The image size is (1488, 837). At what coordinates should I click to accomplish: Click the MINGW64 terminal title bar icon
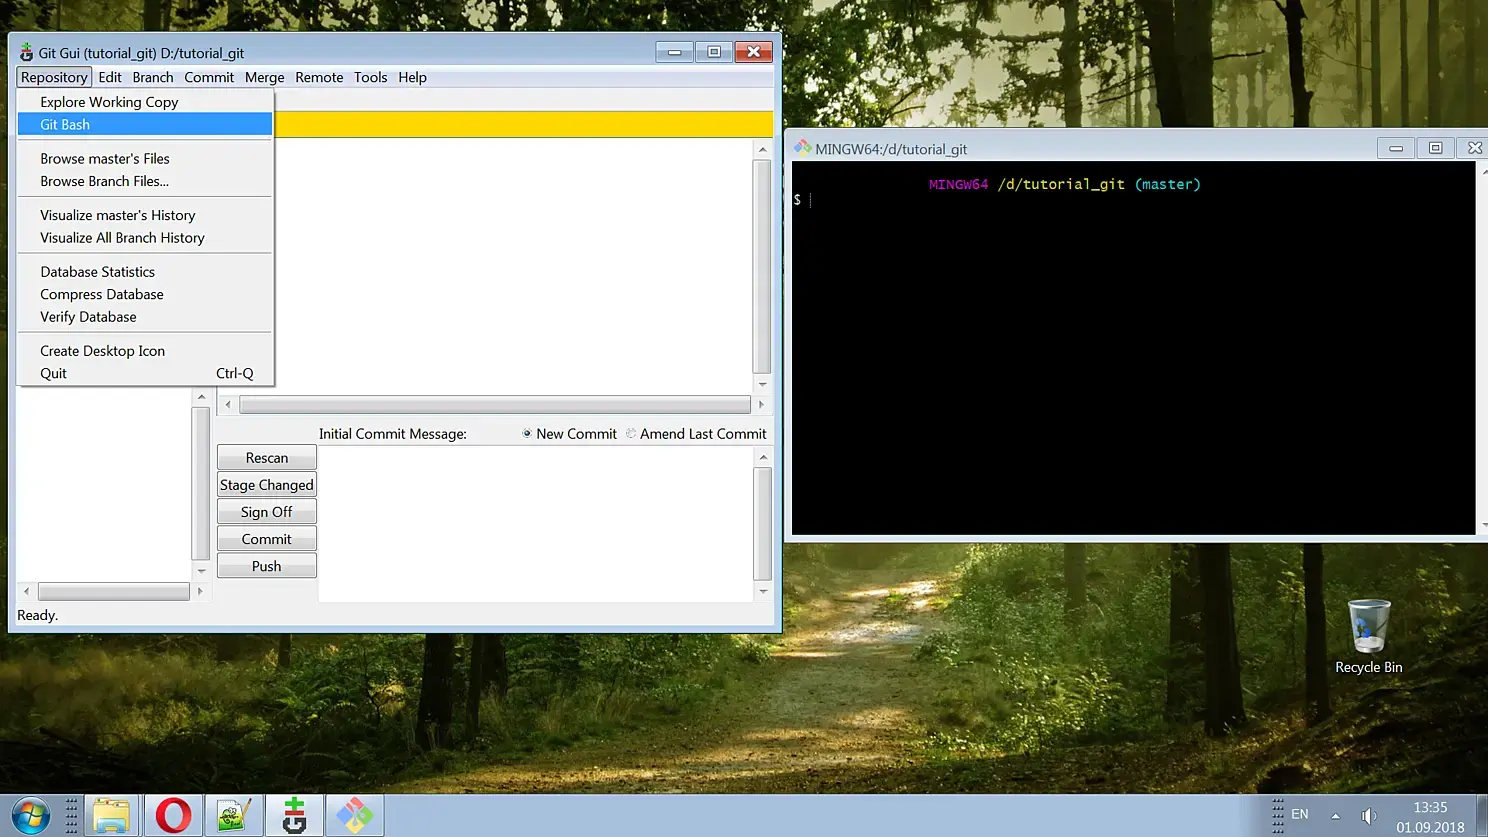(802, 148)
